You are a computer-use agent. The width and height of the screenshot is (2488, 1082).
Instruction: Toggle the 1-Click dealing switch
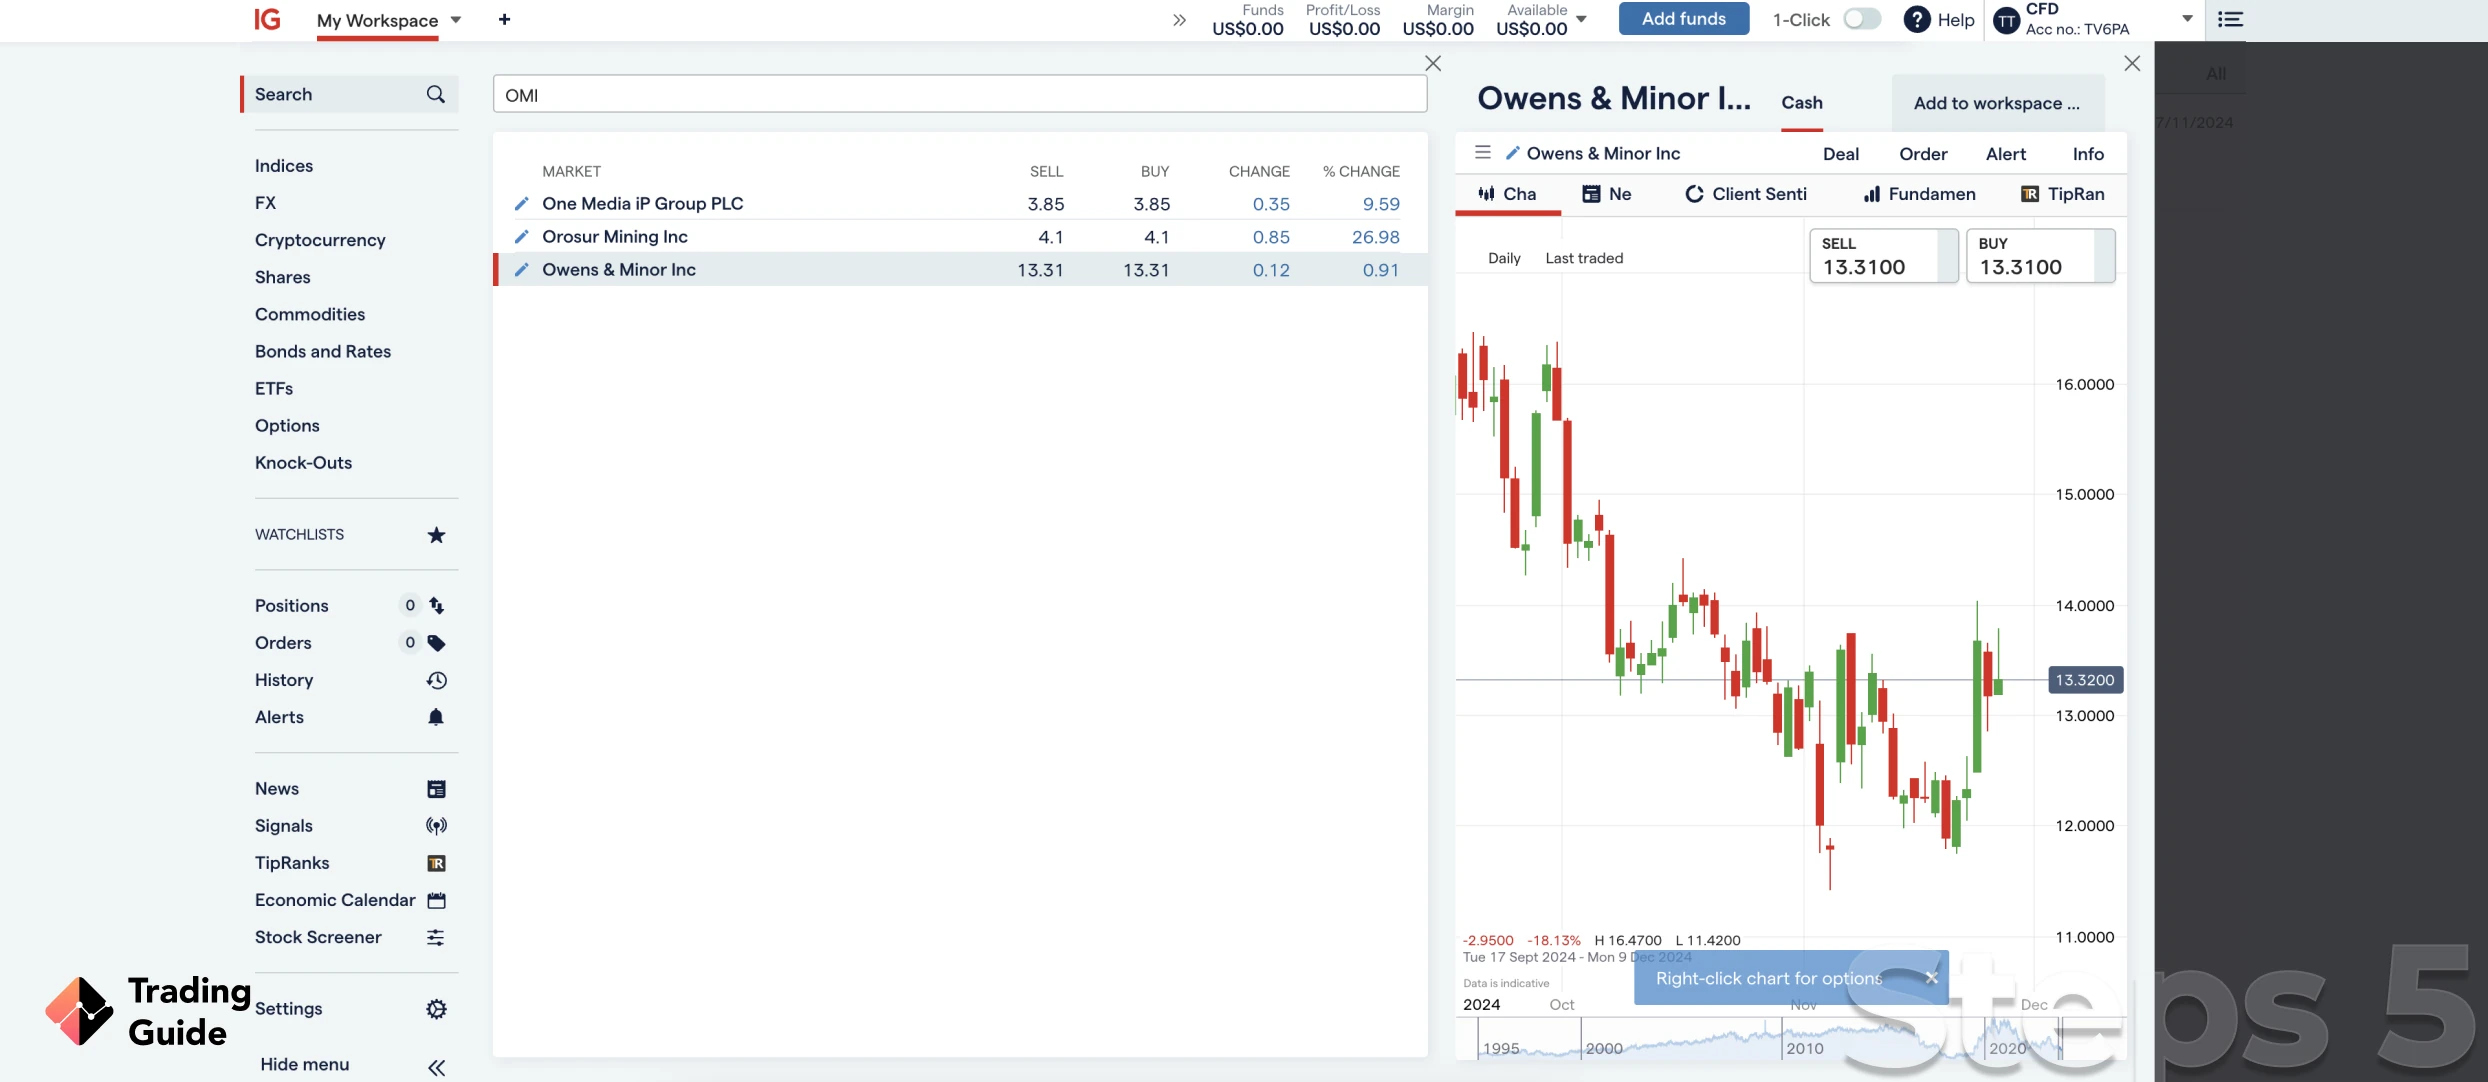pyautogui.click(x=1862, y=19)
